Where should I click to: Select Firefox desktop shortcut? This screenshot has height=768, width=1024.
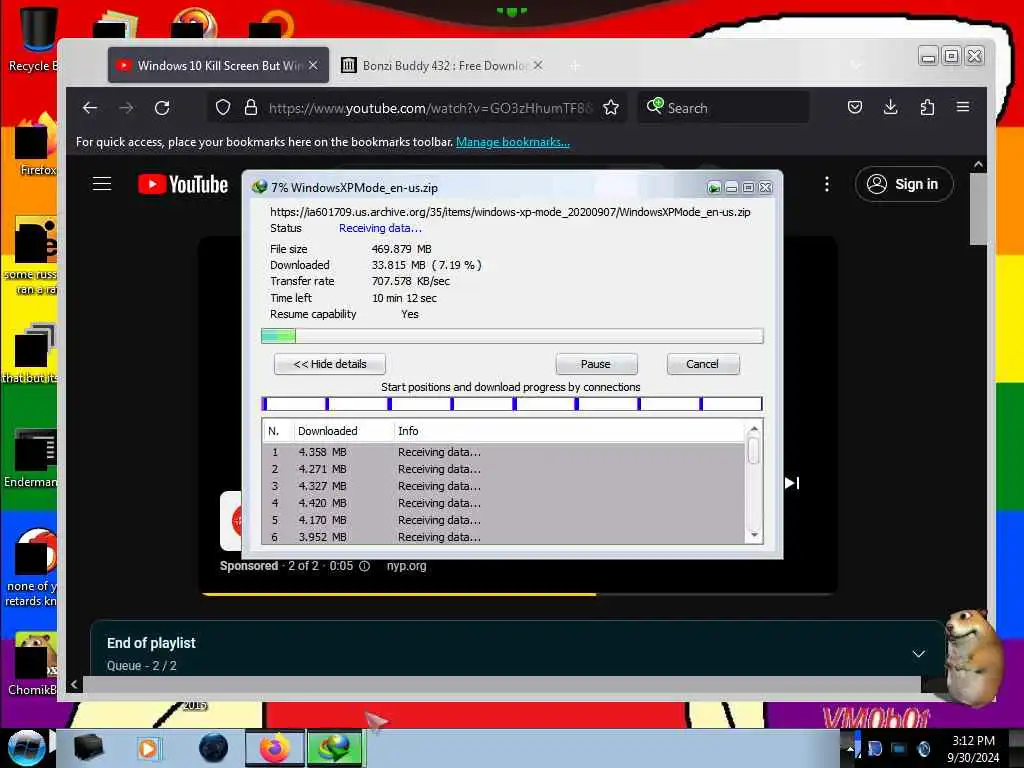[x=36, y=147]
